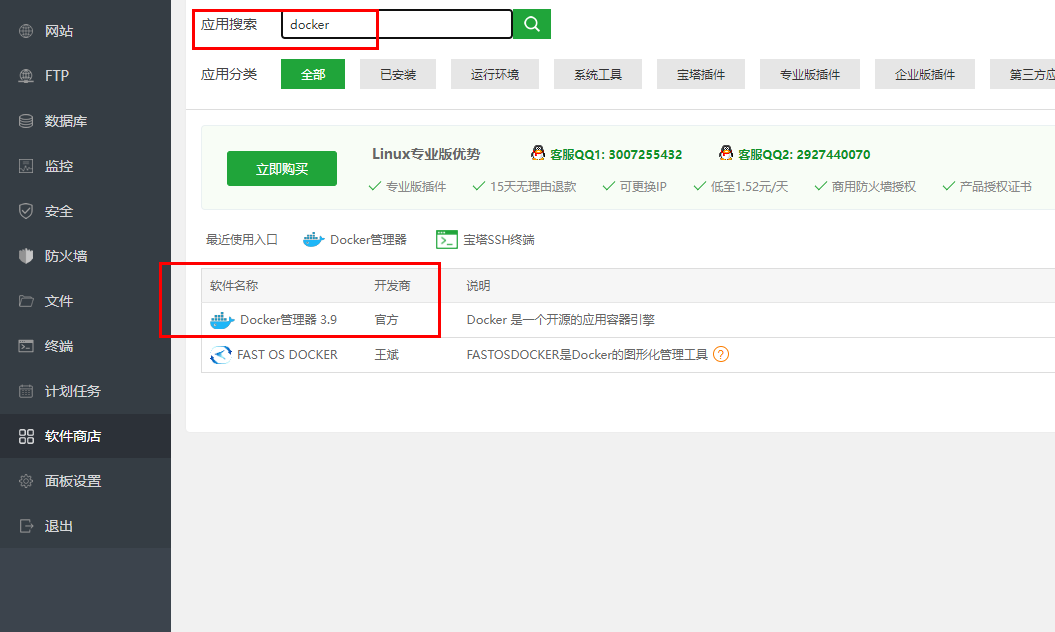Click the database icon beside 数据库
The width and height of the screenshot is (1055, 632).
(26, 120)
